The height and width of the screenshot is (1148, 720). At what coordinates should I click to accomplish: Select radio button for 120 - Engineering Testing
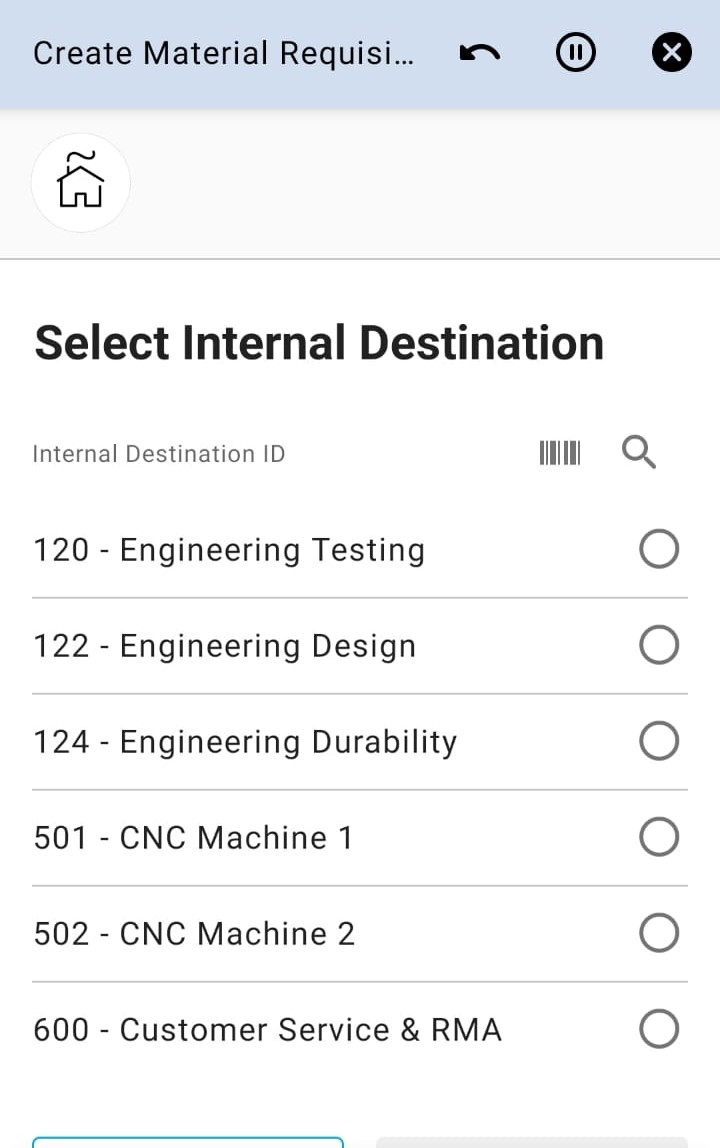659,549
